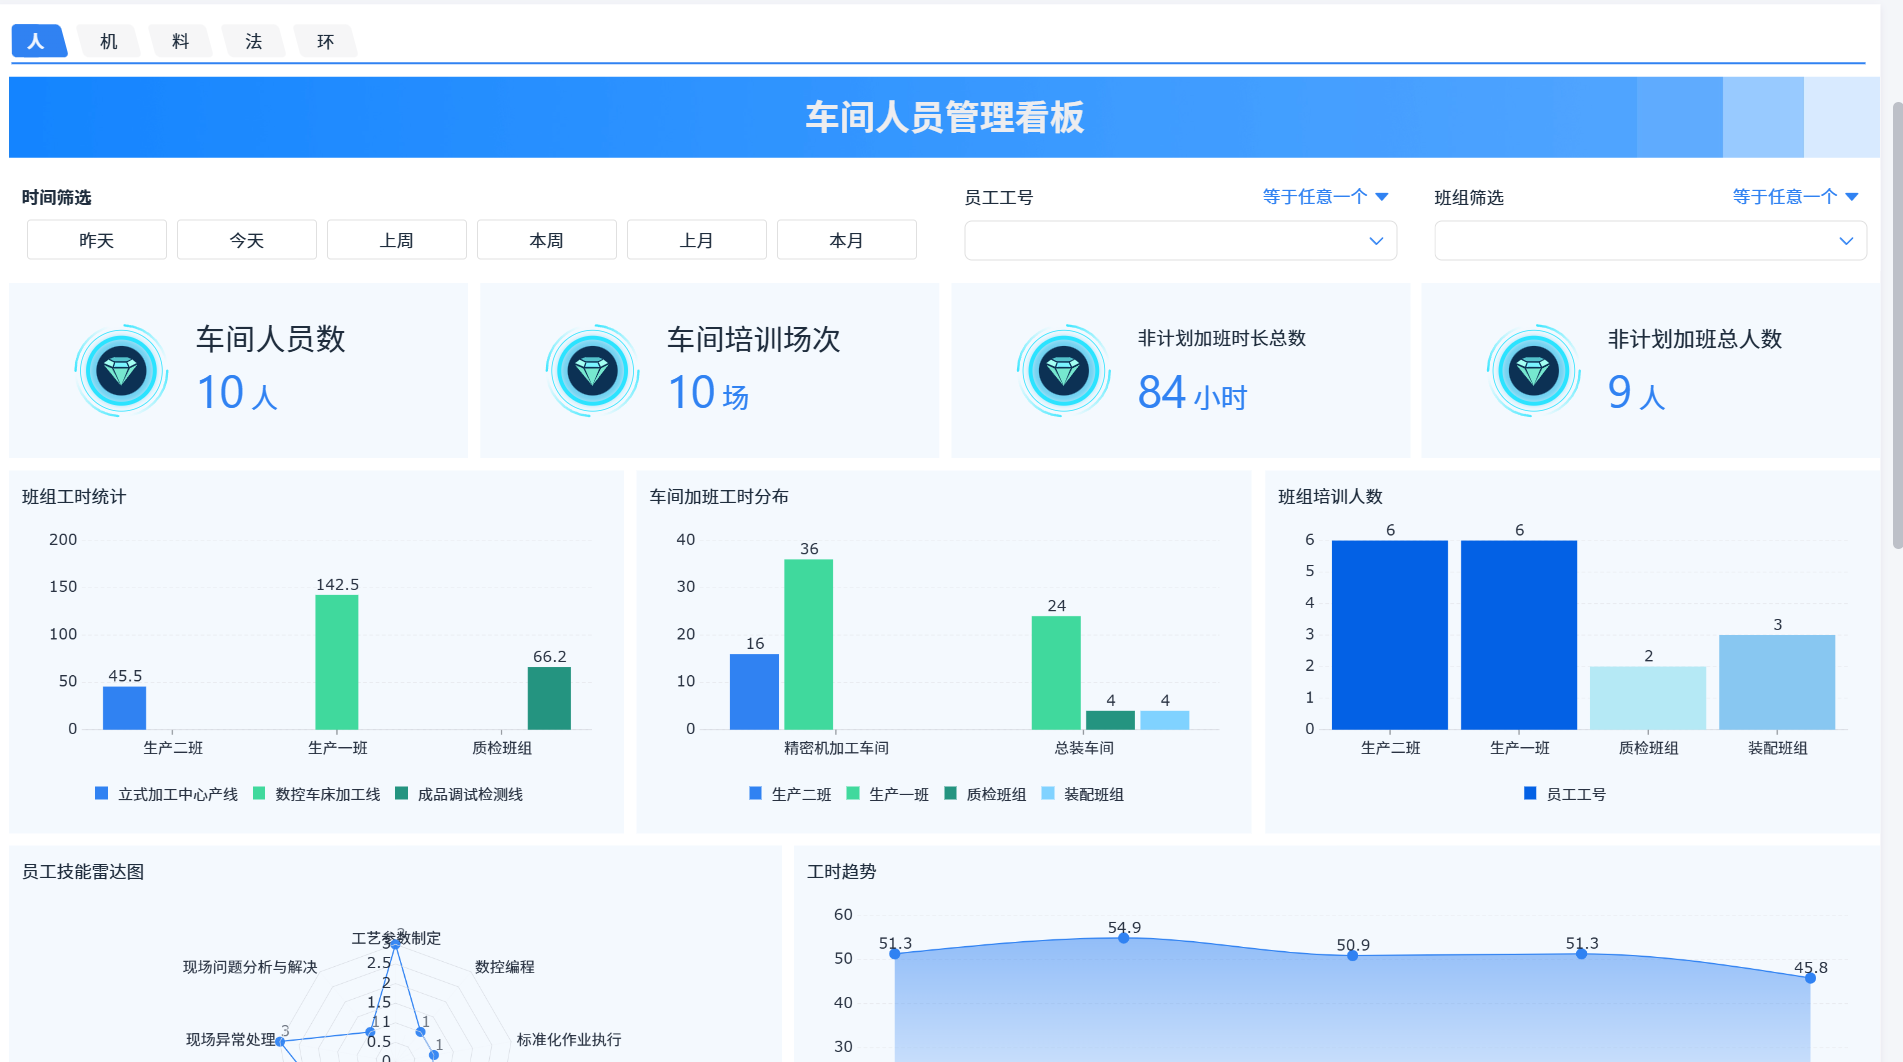Toggle 生产二班 legend in 车间加班工时分布
Viewport: 1903px width, 1062px height.
(790, 794)
